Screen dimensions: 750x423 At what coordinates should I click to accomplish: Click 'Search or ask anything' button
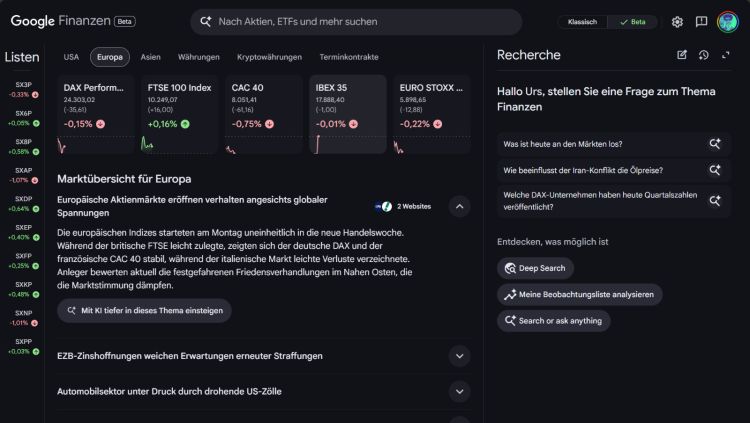553,321
